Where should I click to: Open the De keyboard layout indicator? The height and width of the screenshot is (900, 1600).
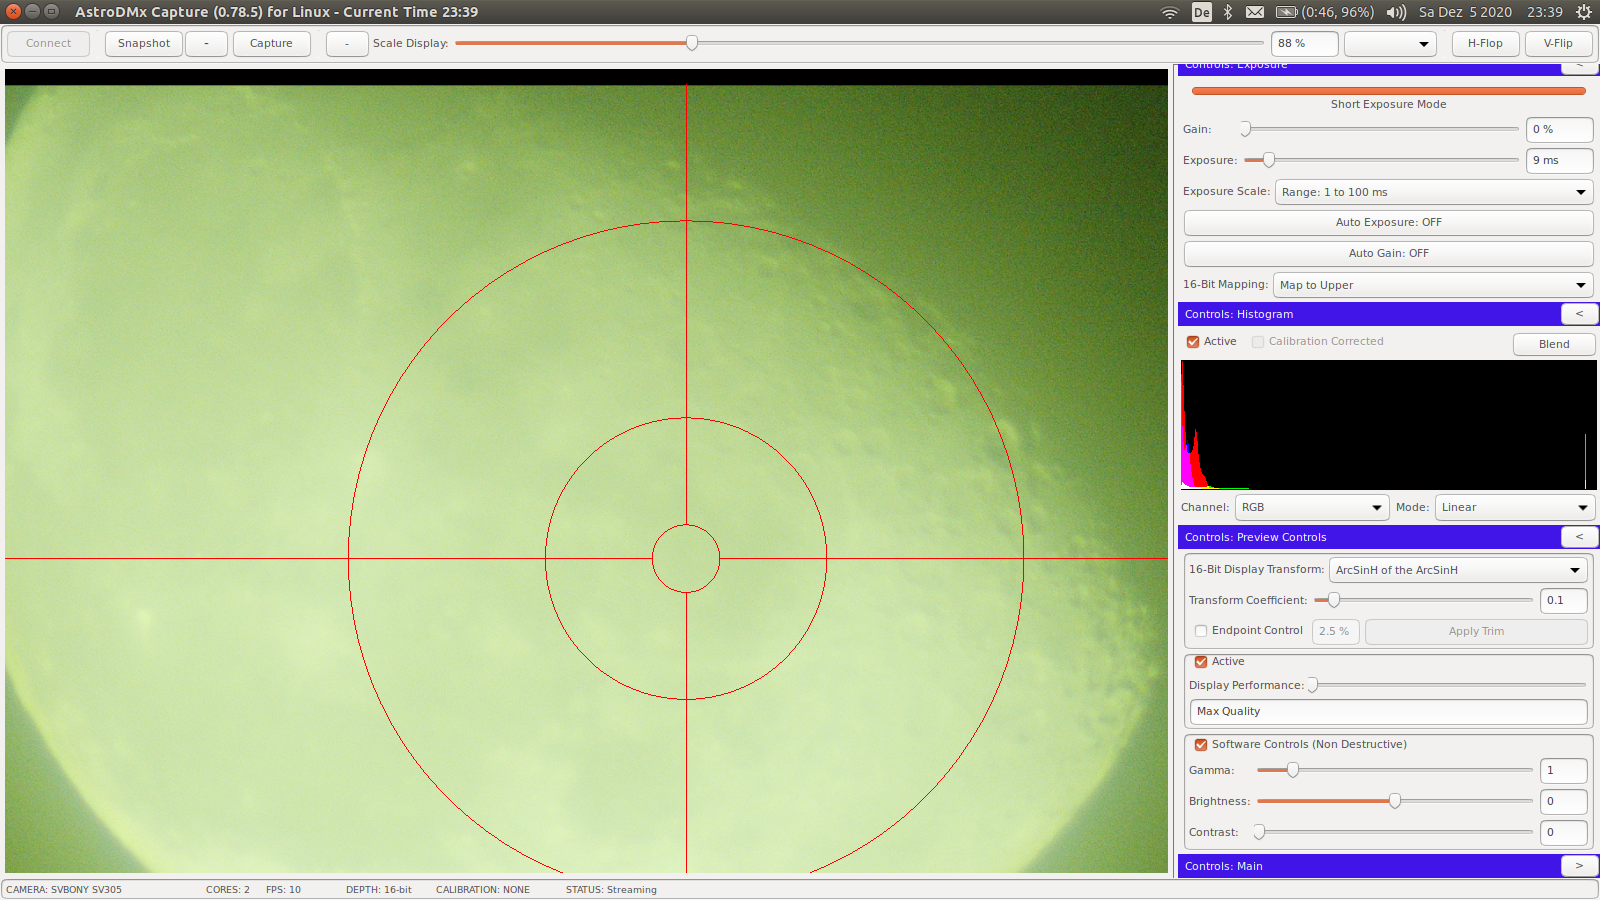(x=1202, y=12)
